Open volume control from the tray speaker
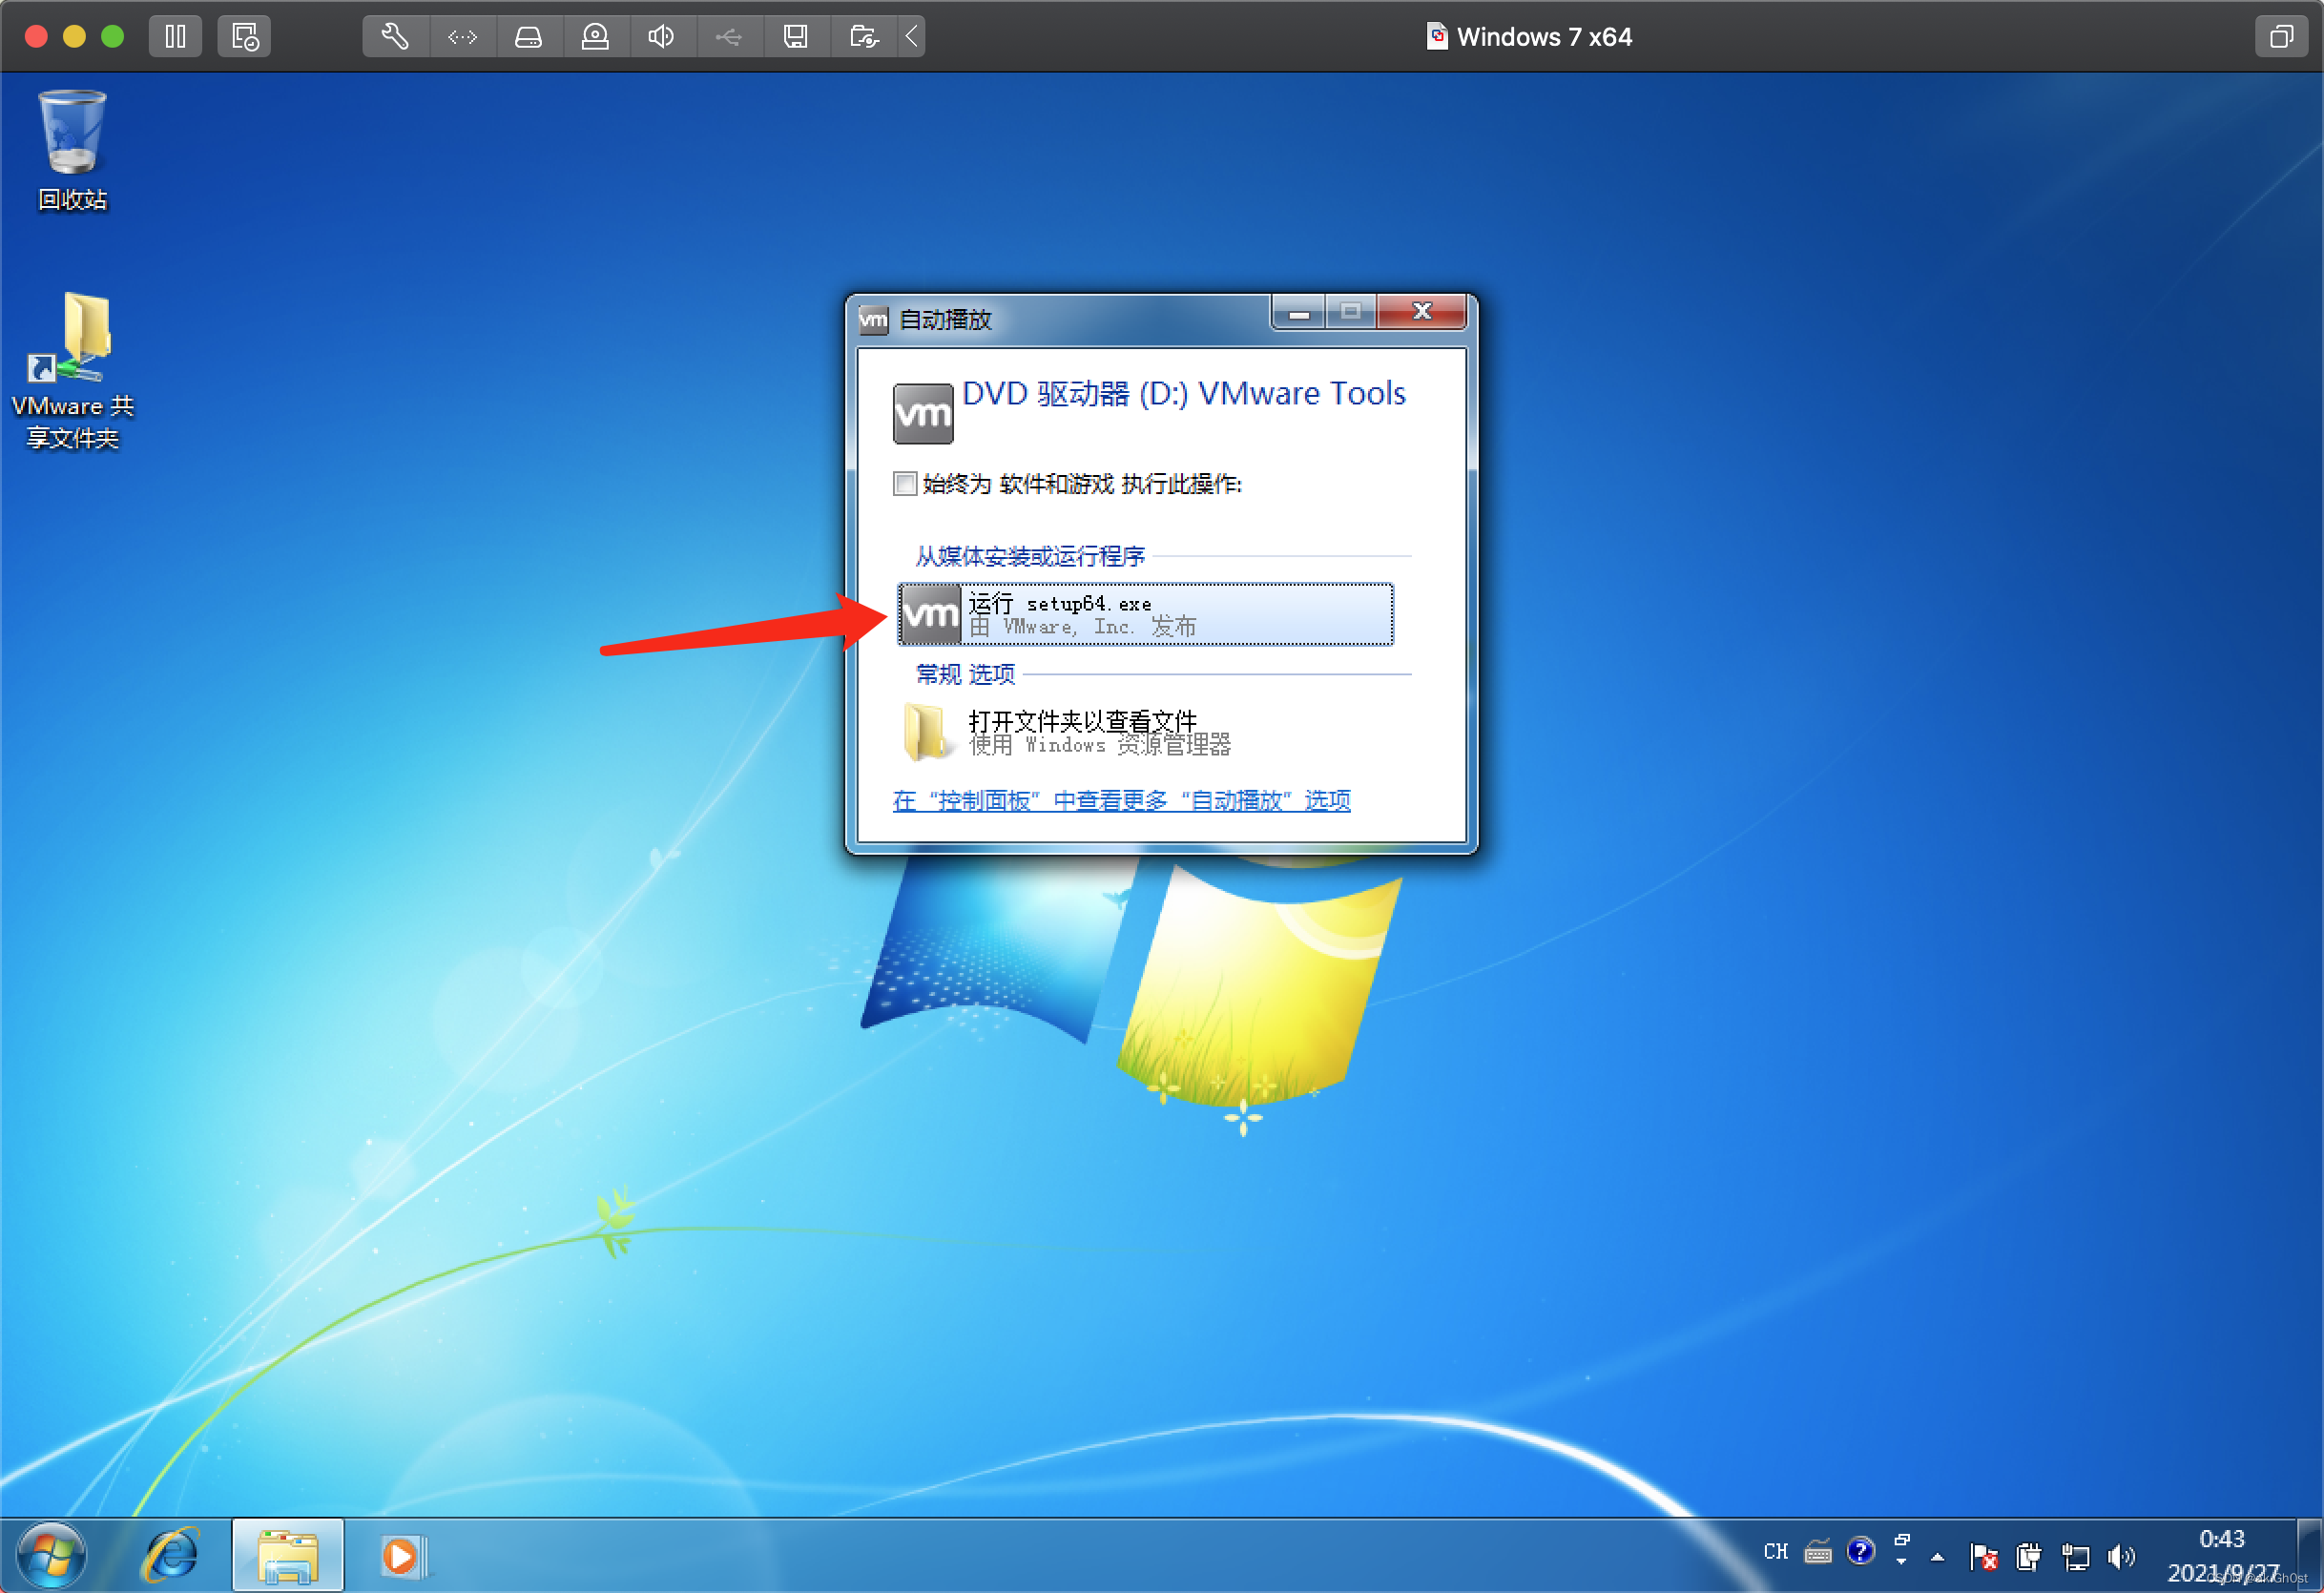Screen dimensions: 2324x1593 tap(2120, 1556)
